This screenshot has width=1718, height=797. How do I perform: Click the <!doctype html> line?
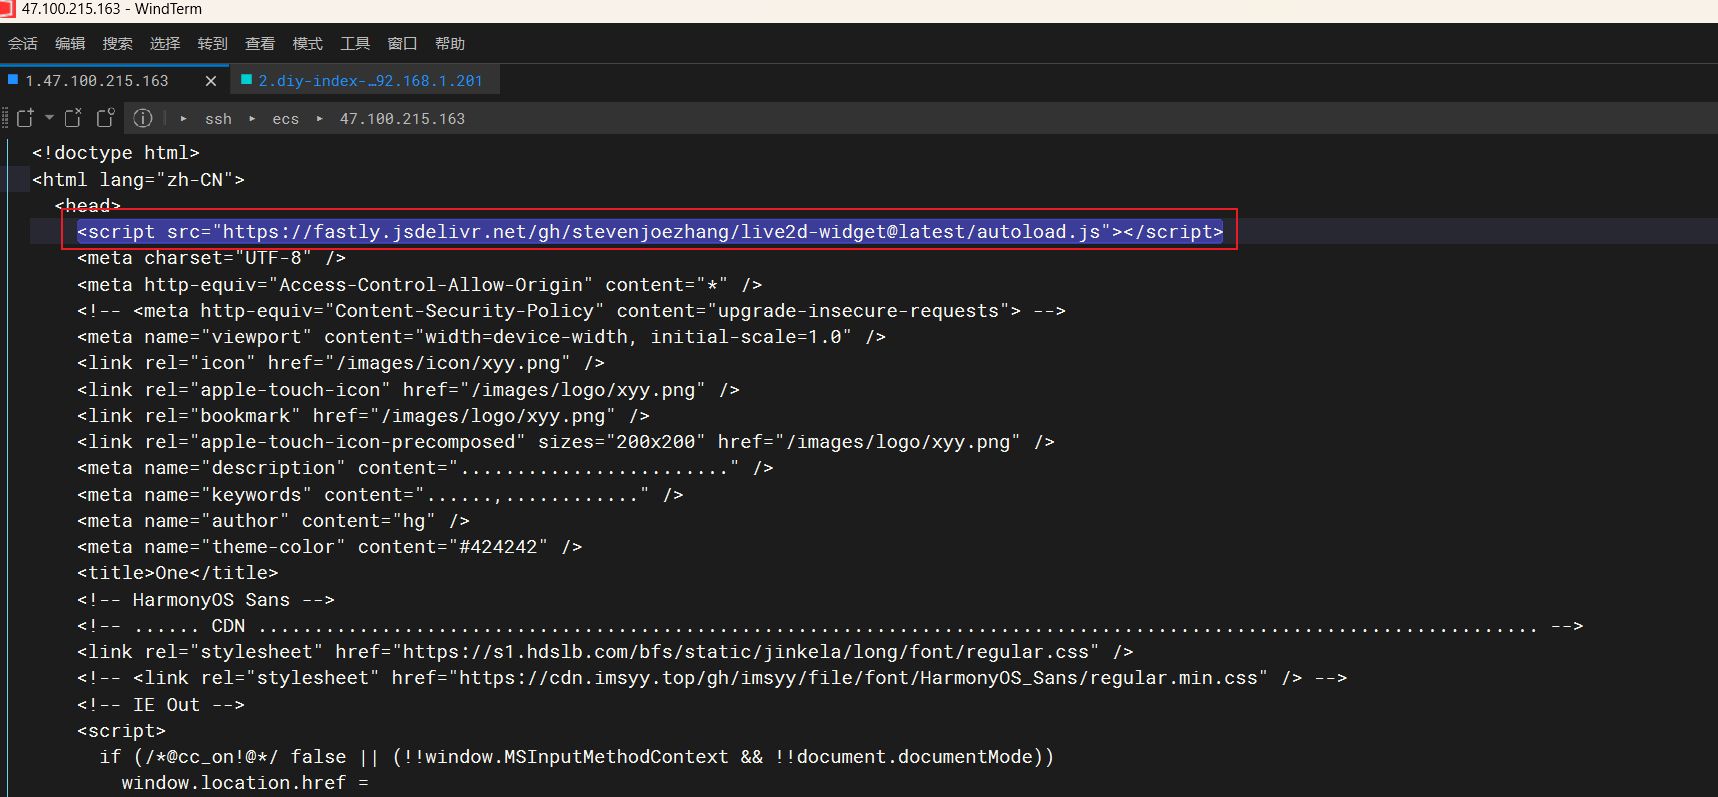point(115,153)
